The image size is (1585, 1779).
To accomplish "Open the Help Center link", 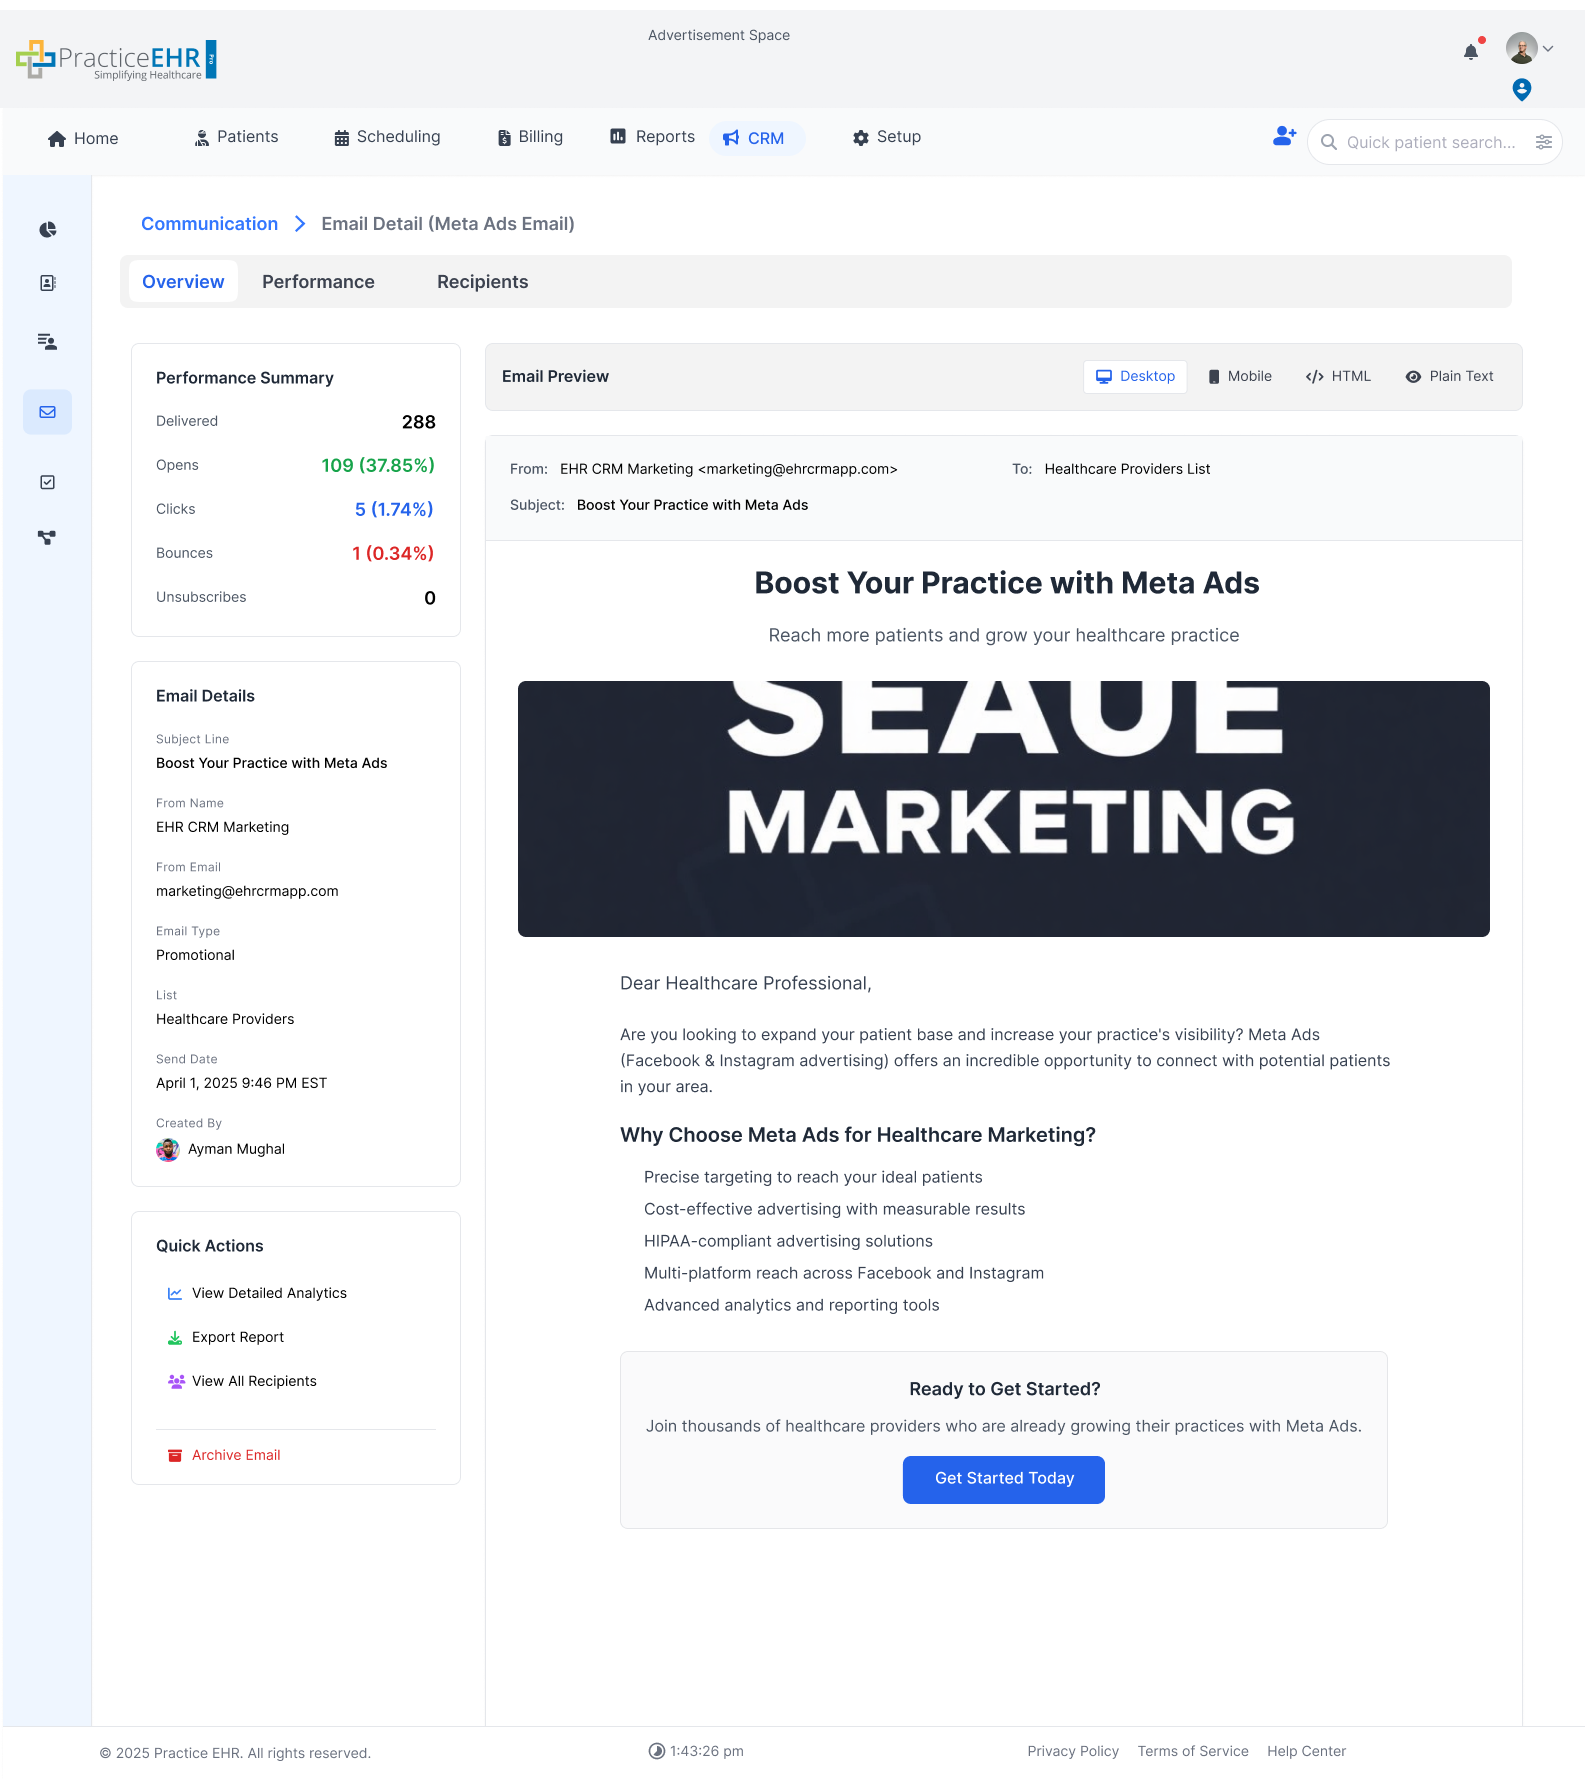I will (x=1306, y=1752).
